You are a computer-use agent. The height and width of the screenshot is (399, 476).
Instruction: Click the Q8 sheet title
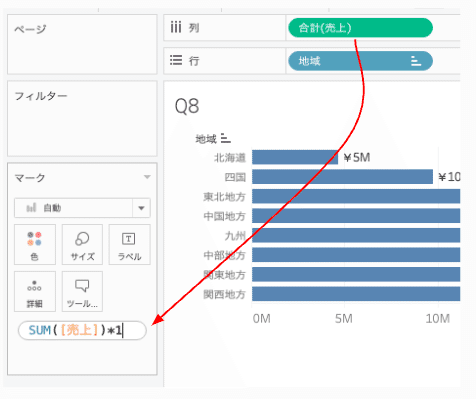[187, 107]
